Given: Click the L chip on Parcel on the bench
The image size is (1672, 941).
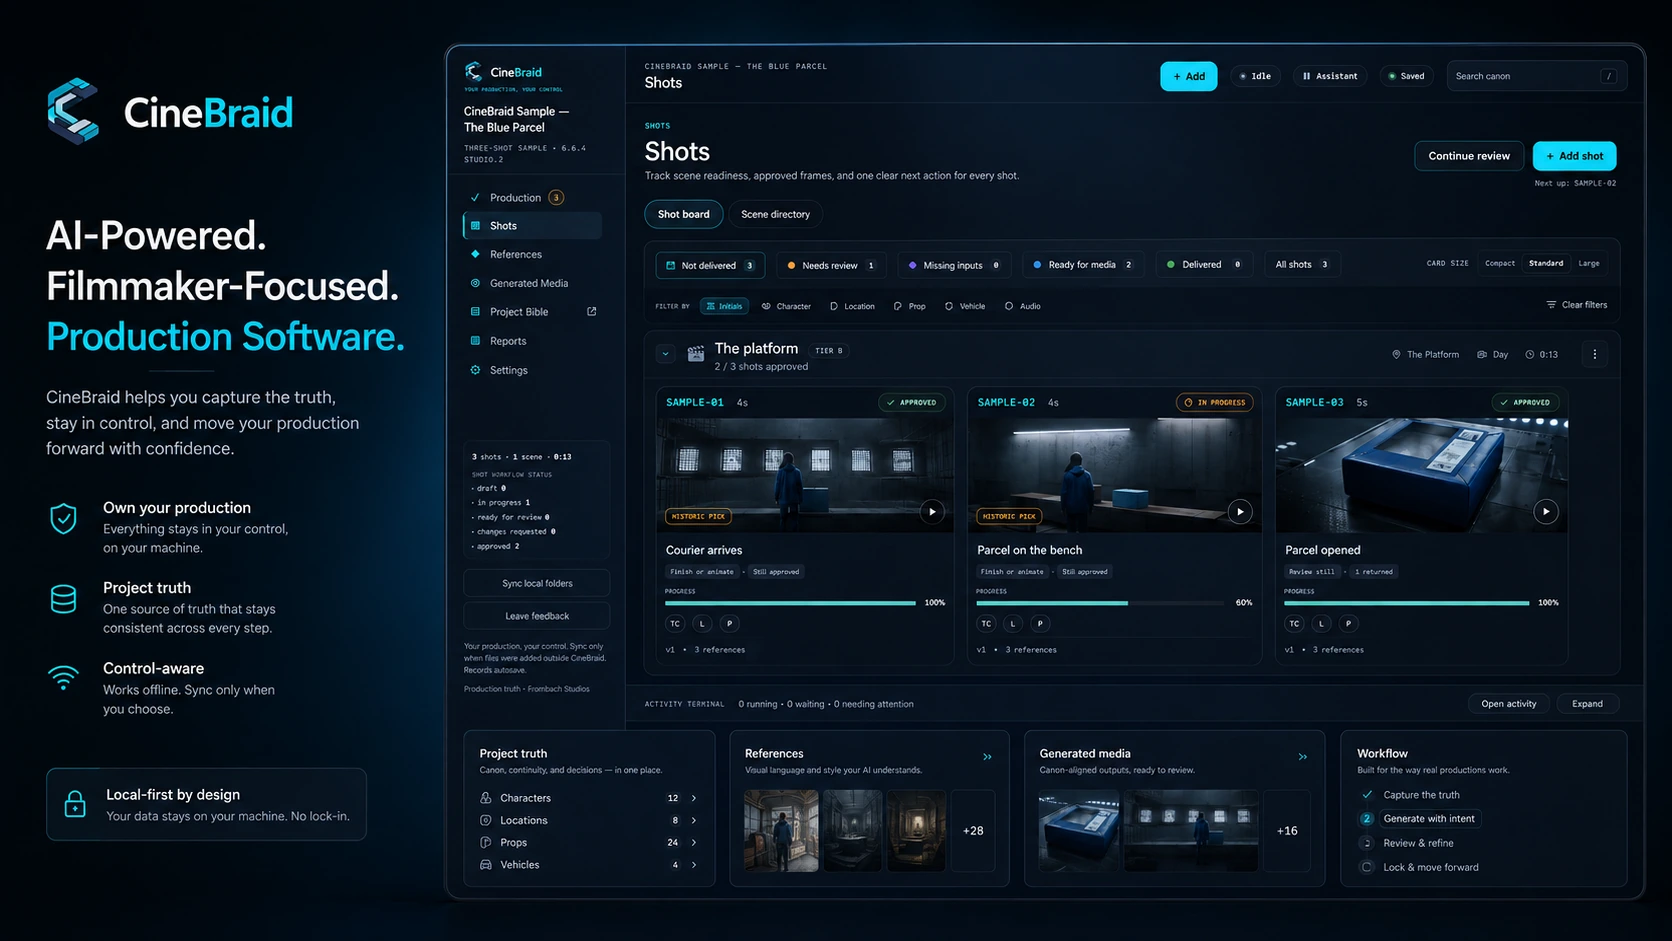Looking at the screenshot, I should tap(1013, 624).
